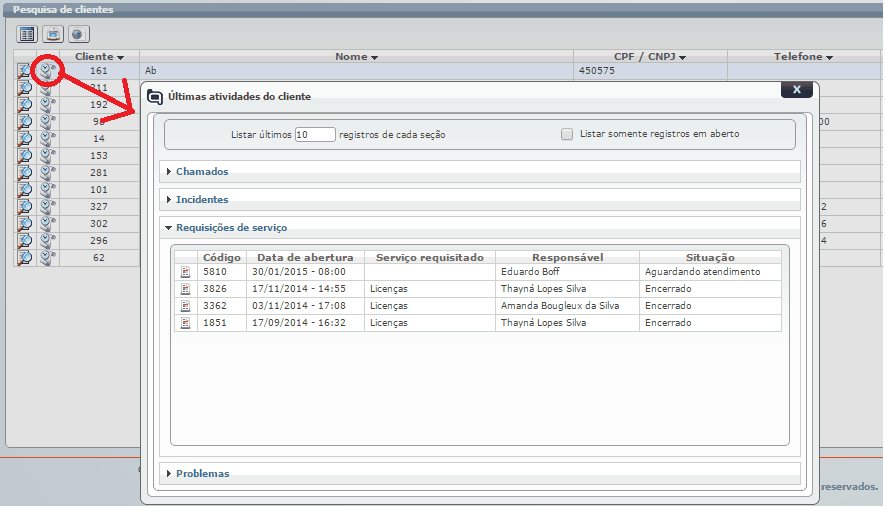Open document icon for request 5810
885x508 pixels.
click(x=184, y=272)
